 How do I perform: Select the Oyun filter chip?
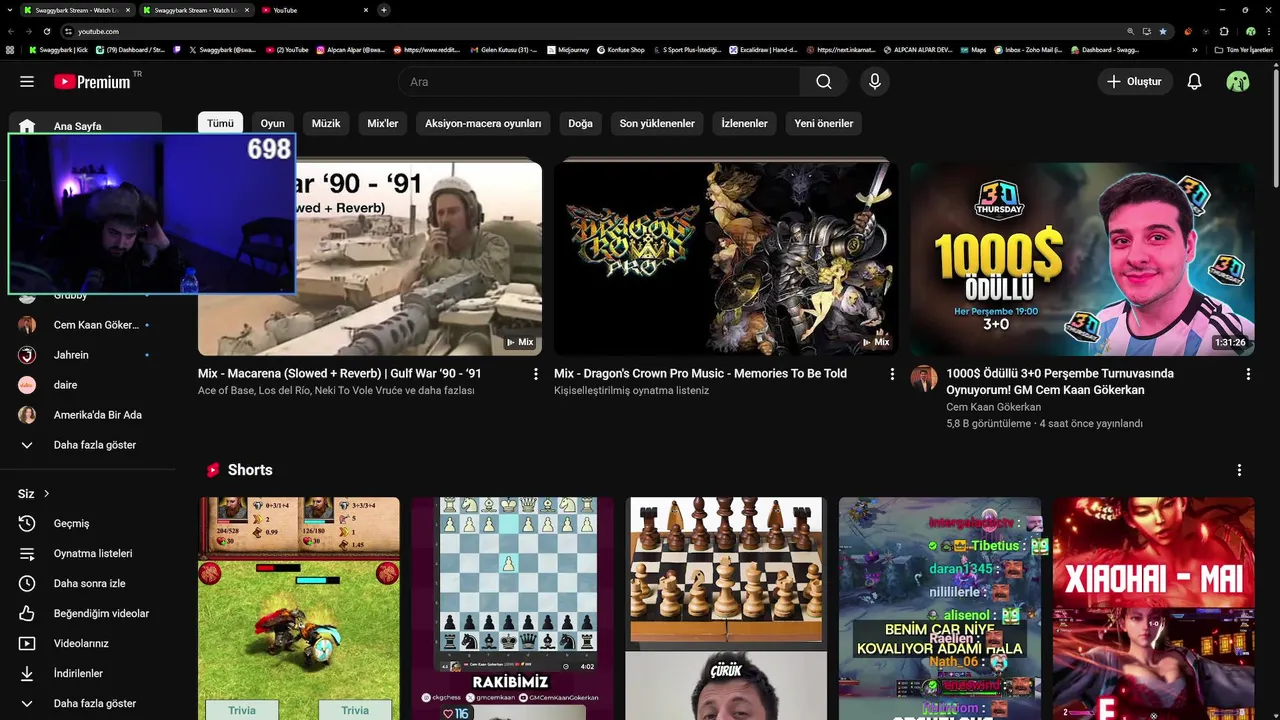(273, 123)
